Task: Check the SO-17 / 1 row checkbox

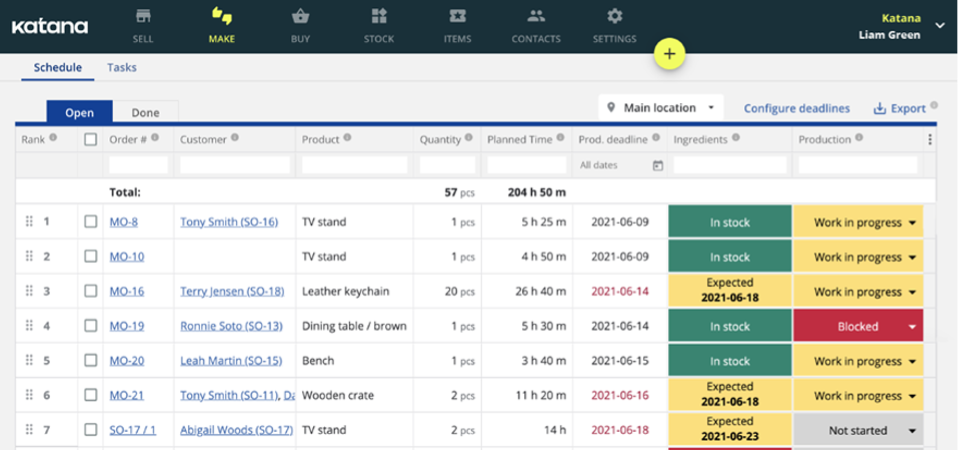Action: pyautogui.click(x=91, y=430)
